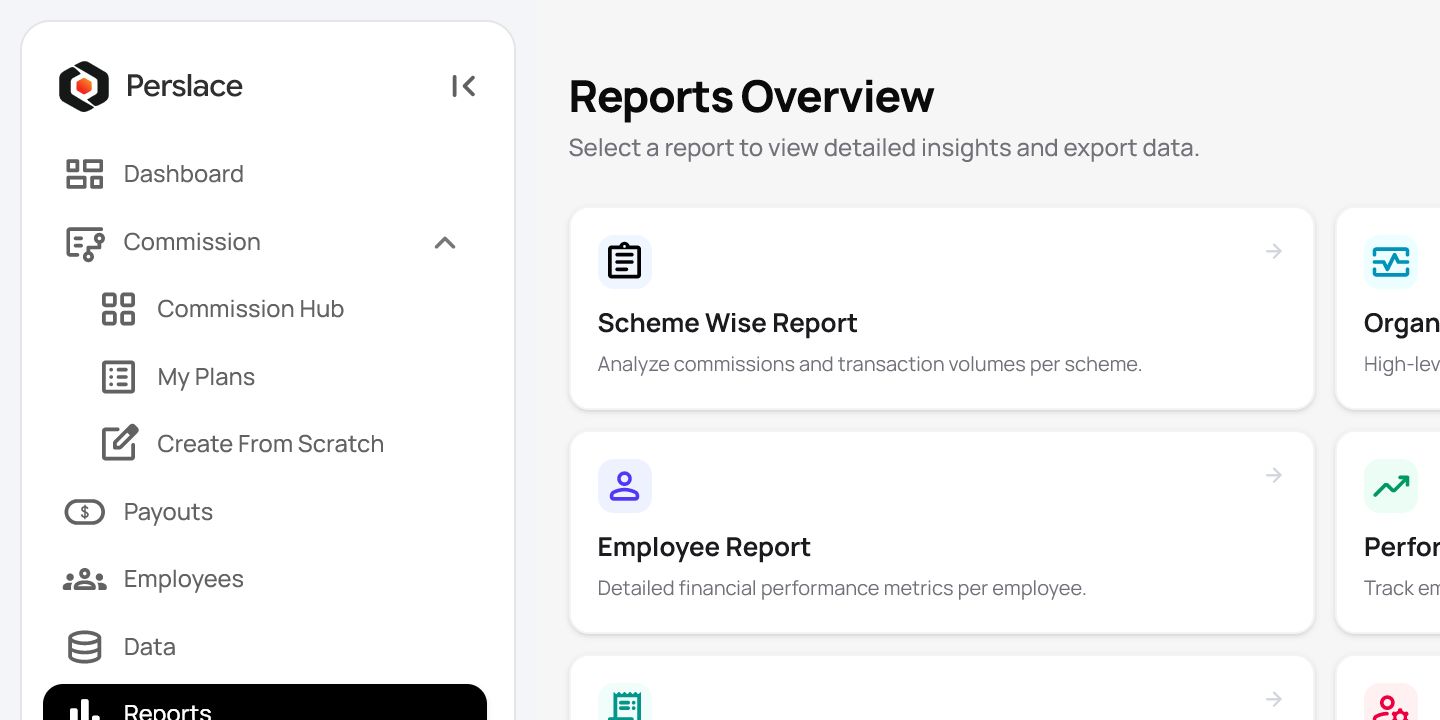The width and height of the screenshot is (1440, 720).
Task: Click 'Select a report to view detailed insights' subtitle
Action: pyautogui.click(x=884, y=148)
